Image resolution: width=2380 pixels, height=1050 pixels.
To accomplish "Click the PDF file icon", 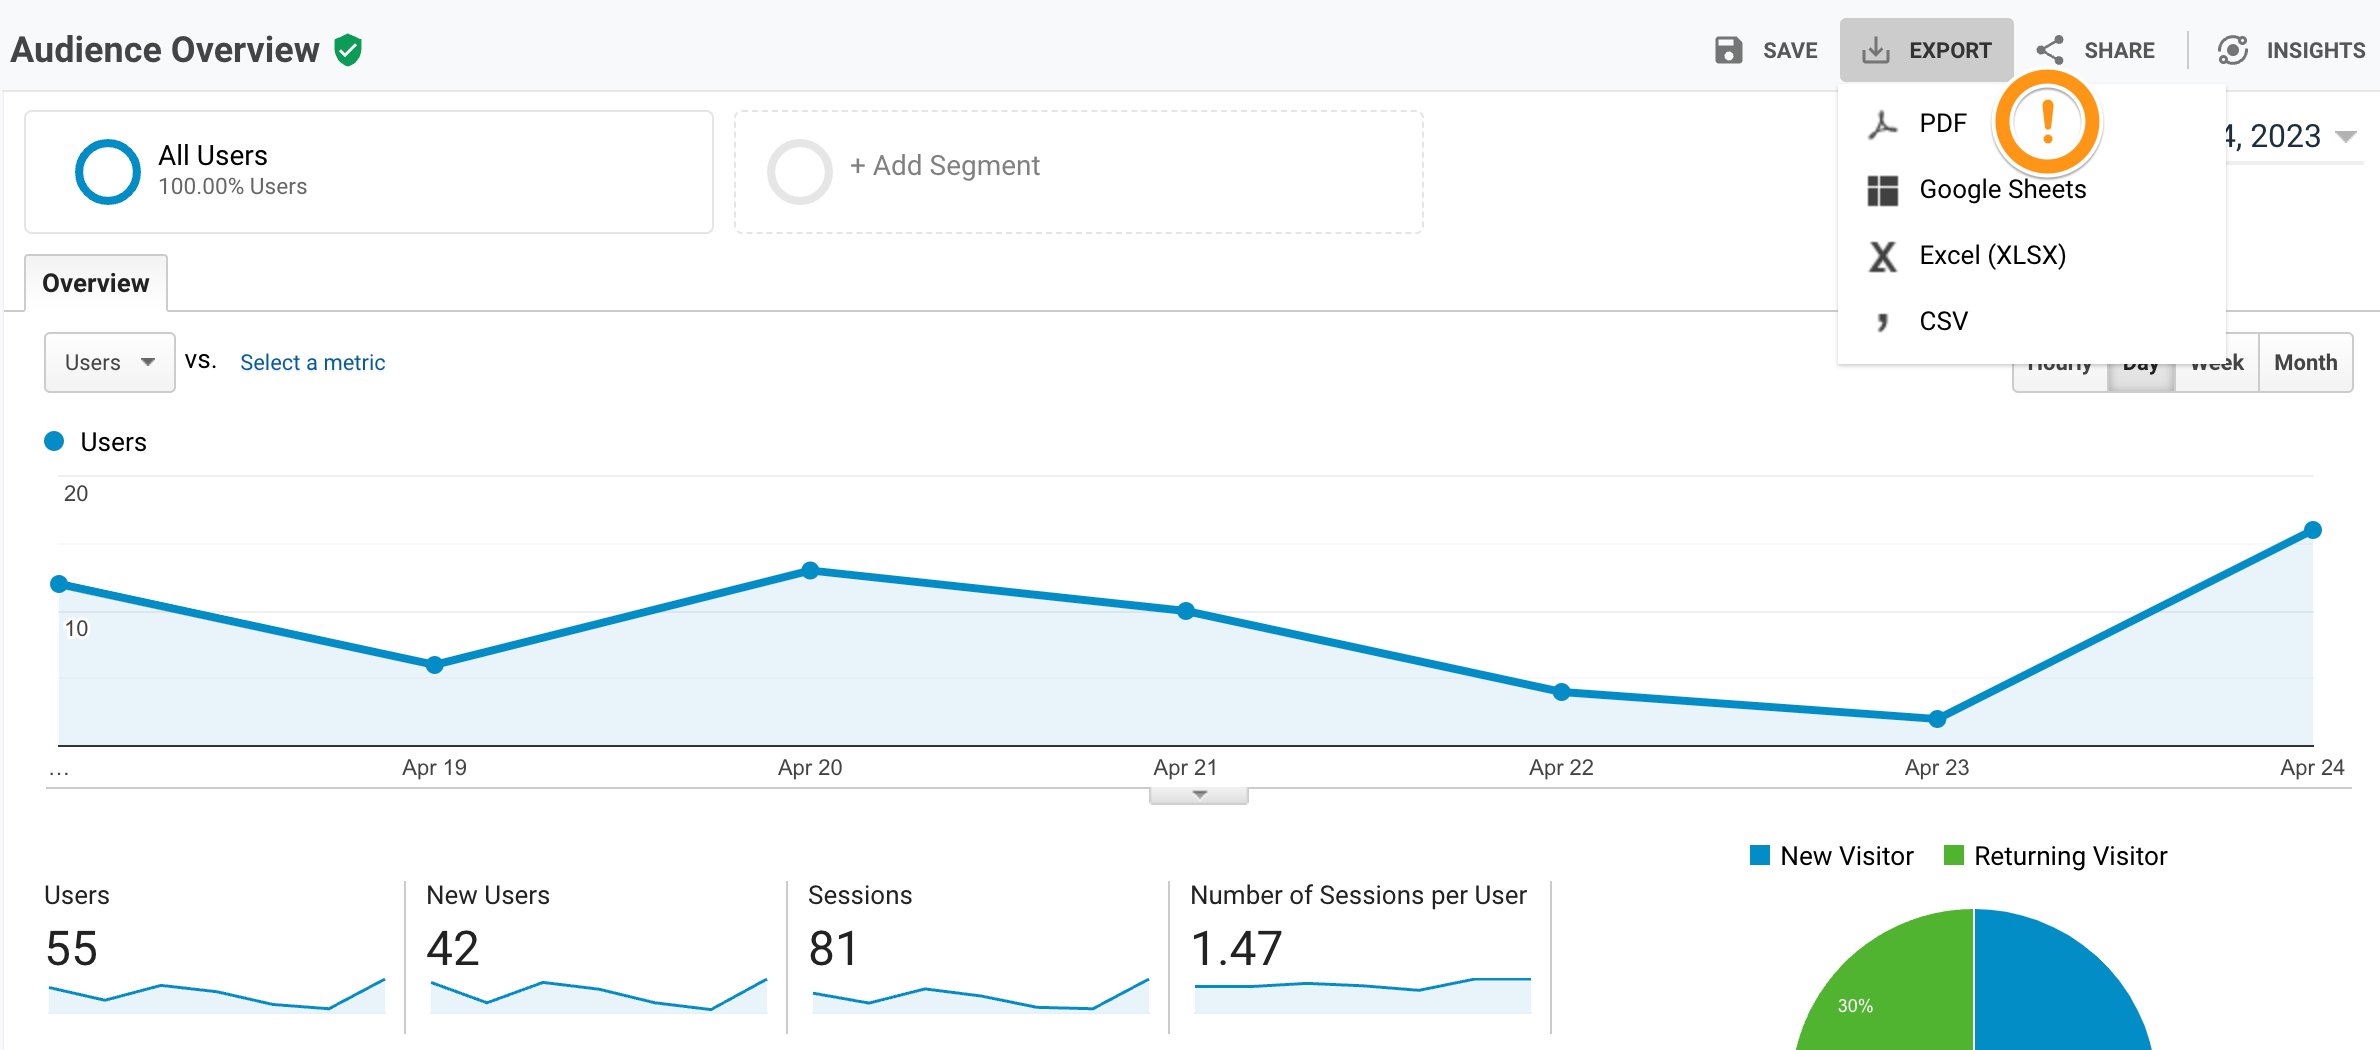I will point(1883,124).
